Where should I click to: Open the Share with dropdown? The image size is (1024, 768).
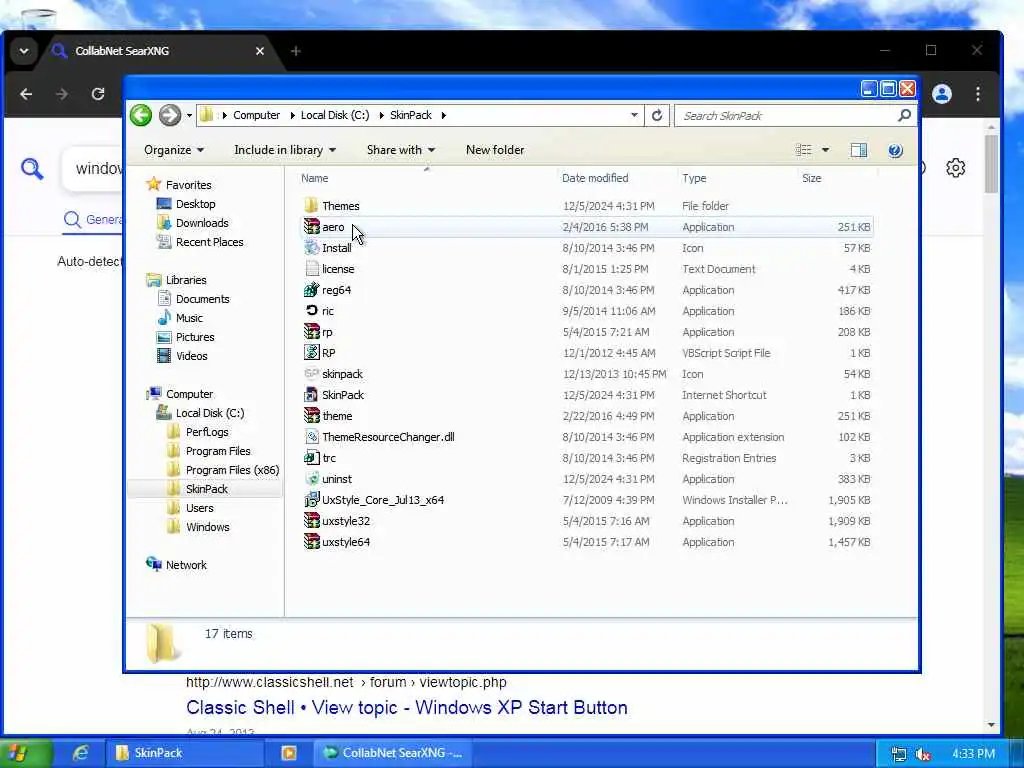[400, 150]
